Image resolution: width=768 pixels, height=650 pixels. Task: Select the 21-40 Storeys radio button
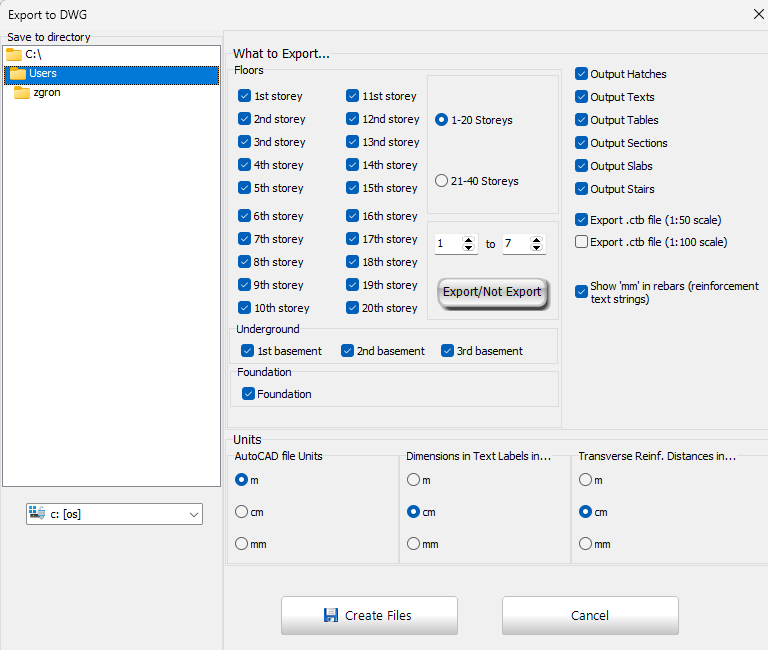click(441, 181)
